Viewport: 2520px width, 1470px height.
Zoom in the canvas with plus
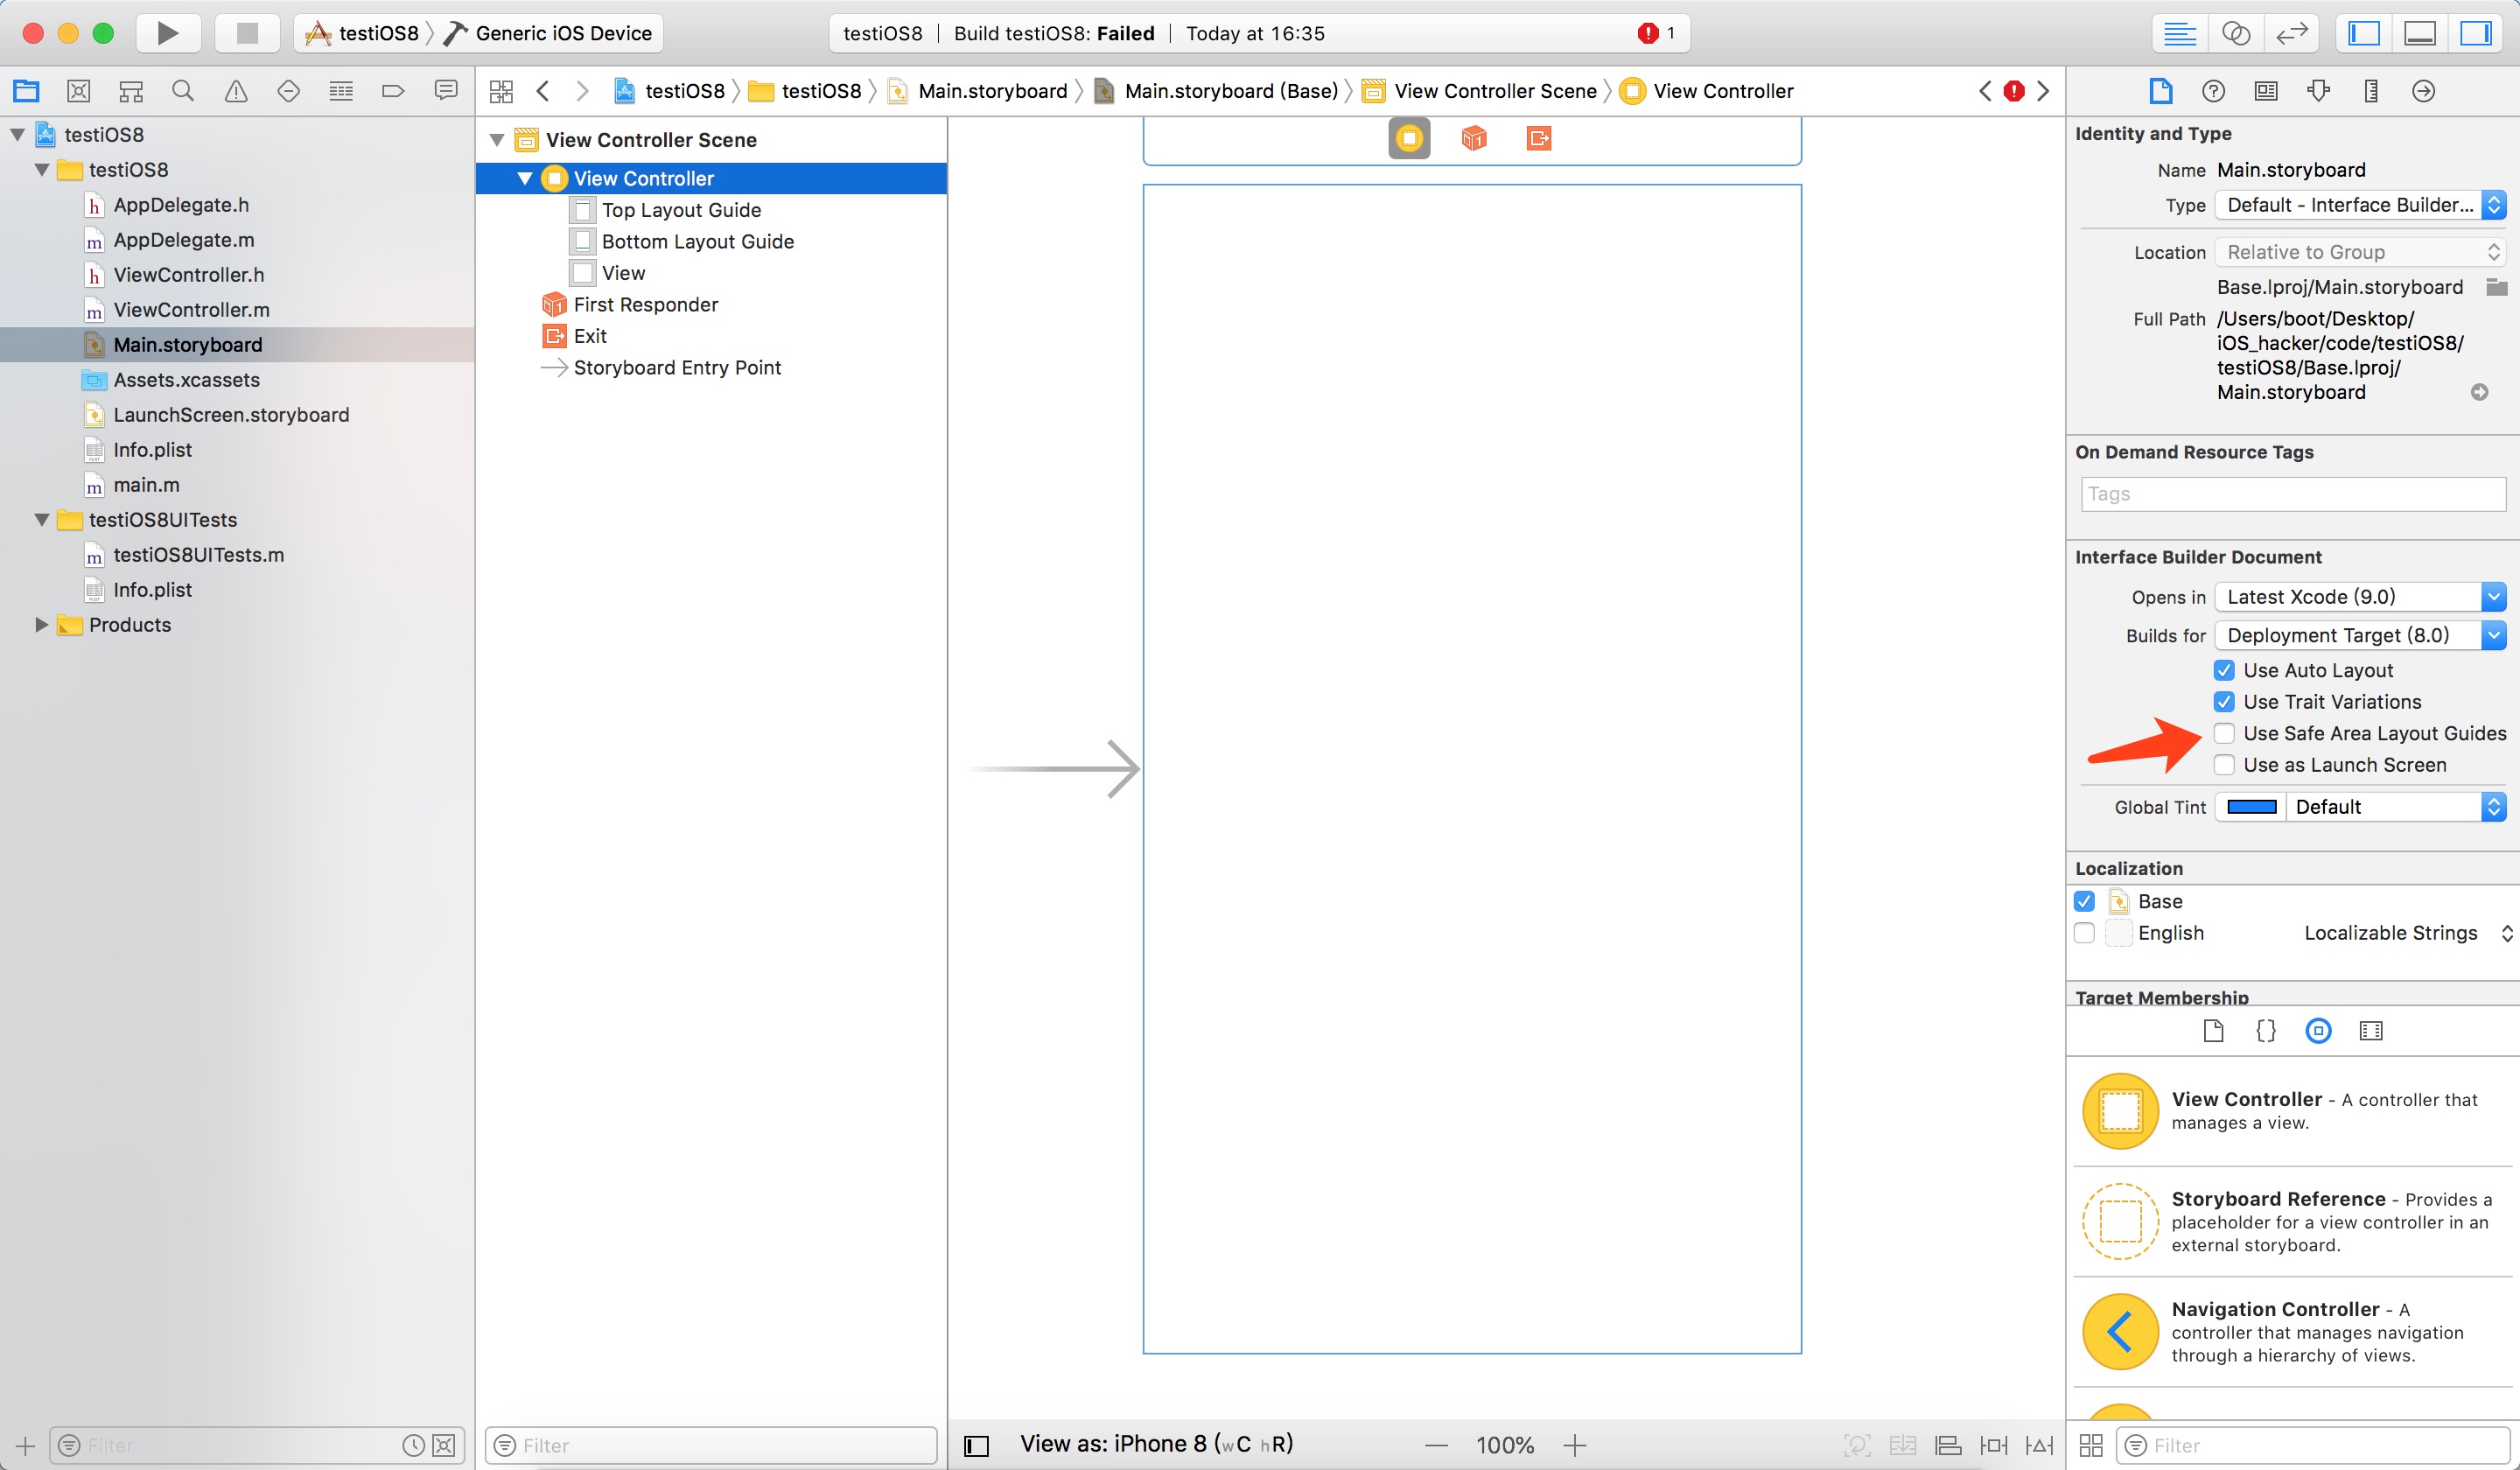(1575, 1445)
